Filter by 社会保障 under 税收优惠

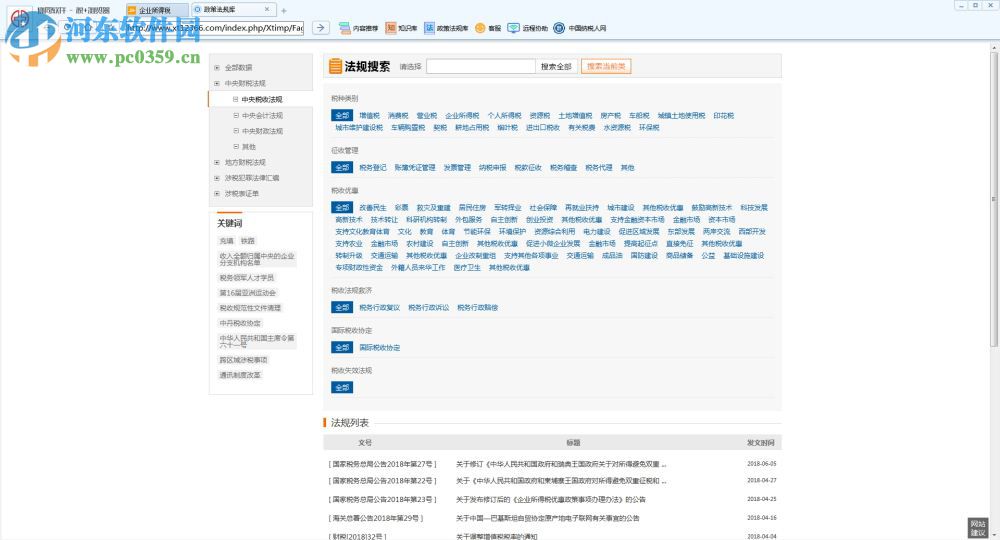coord(543,208)
